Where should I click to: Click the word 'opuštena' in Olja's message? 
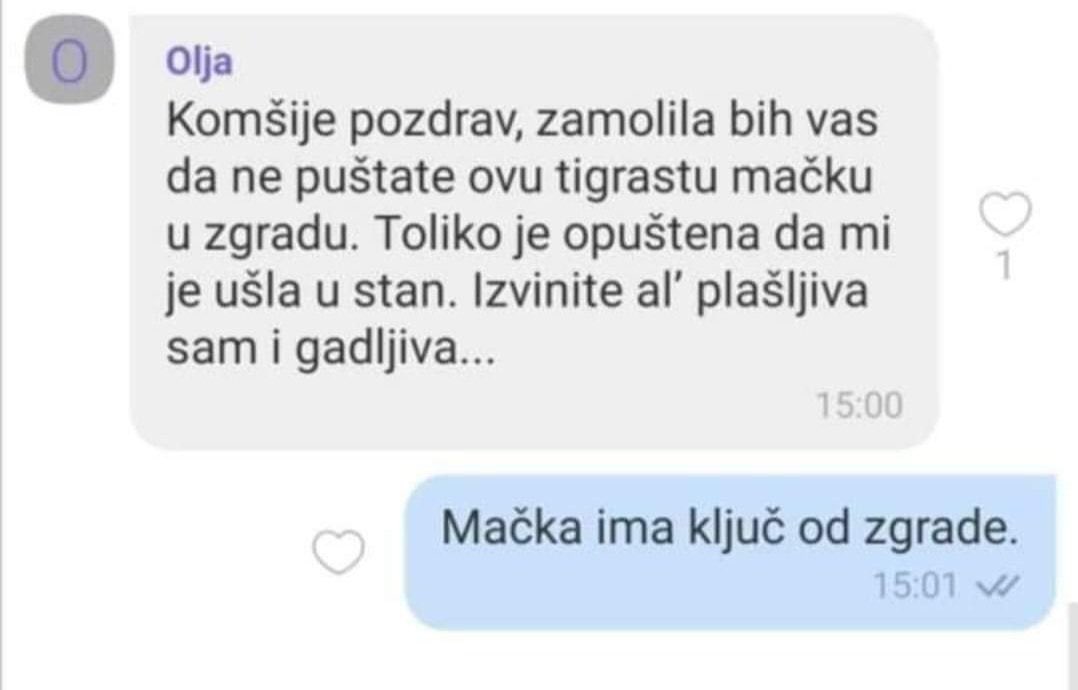(661, 236)
